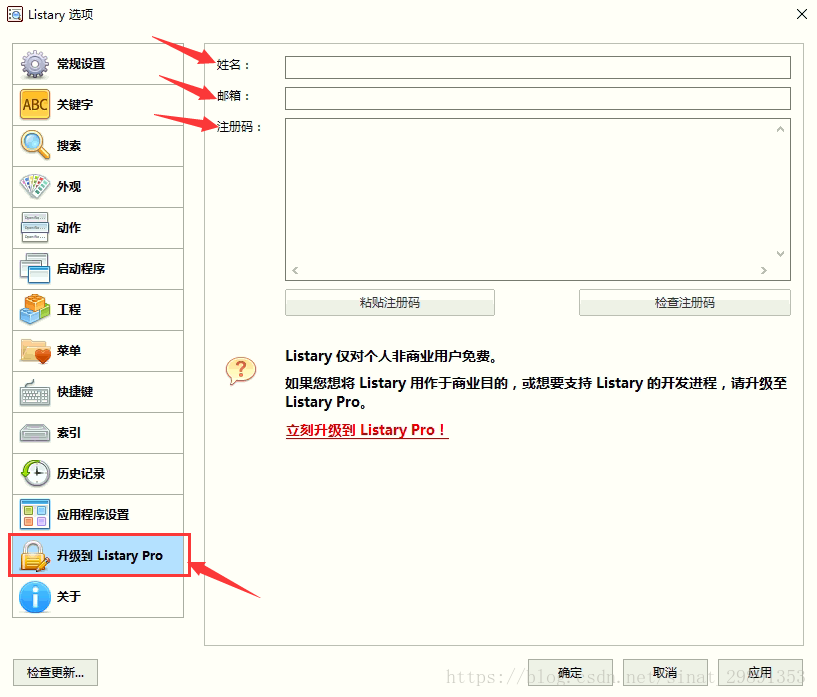Image resolution: width=817 pixels, height=697 pixels.
Task: Select the 升级到 Listary Pro page
Action: click(99, 555)
